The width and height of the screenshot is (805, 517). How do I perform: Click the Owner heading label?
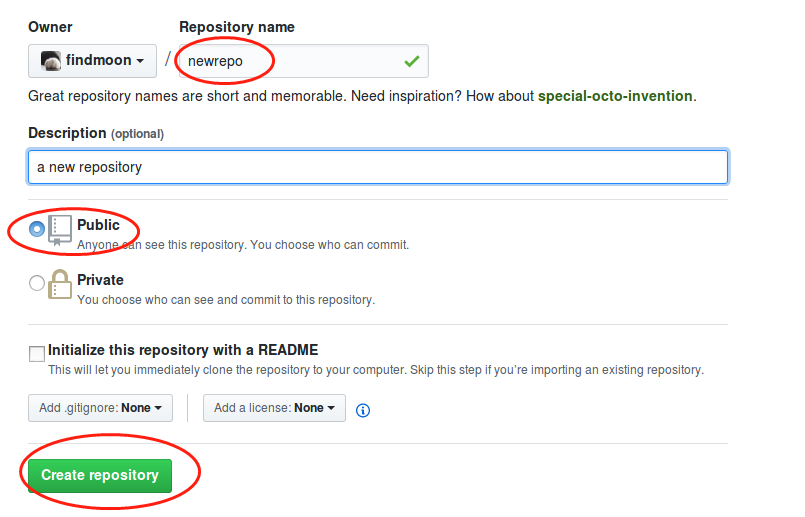coord(50,27)
